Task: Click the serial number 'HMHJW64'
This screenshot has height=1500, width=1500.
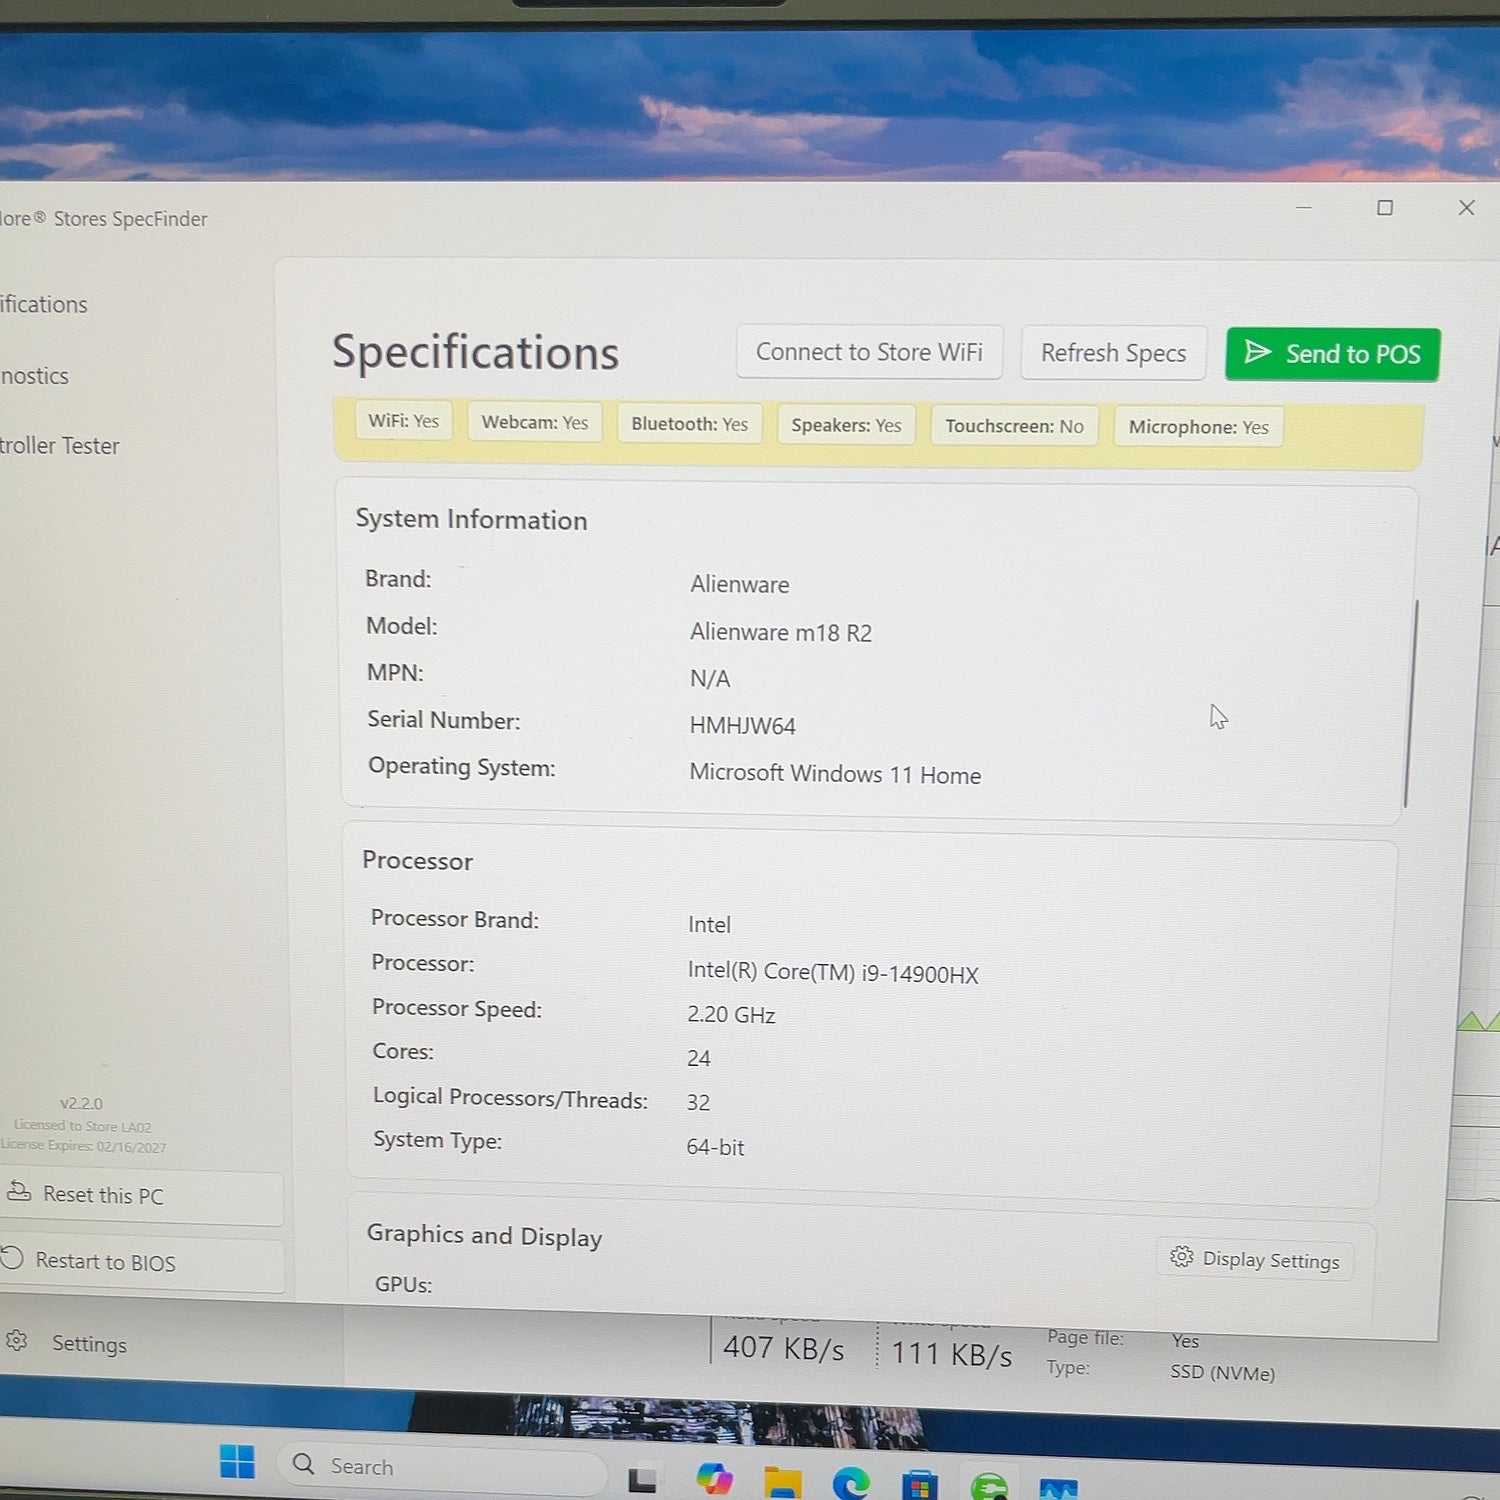Action: [742, 726]
